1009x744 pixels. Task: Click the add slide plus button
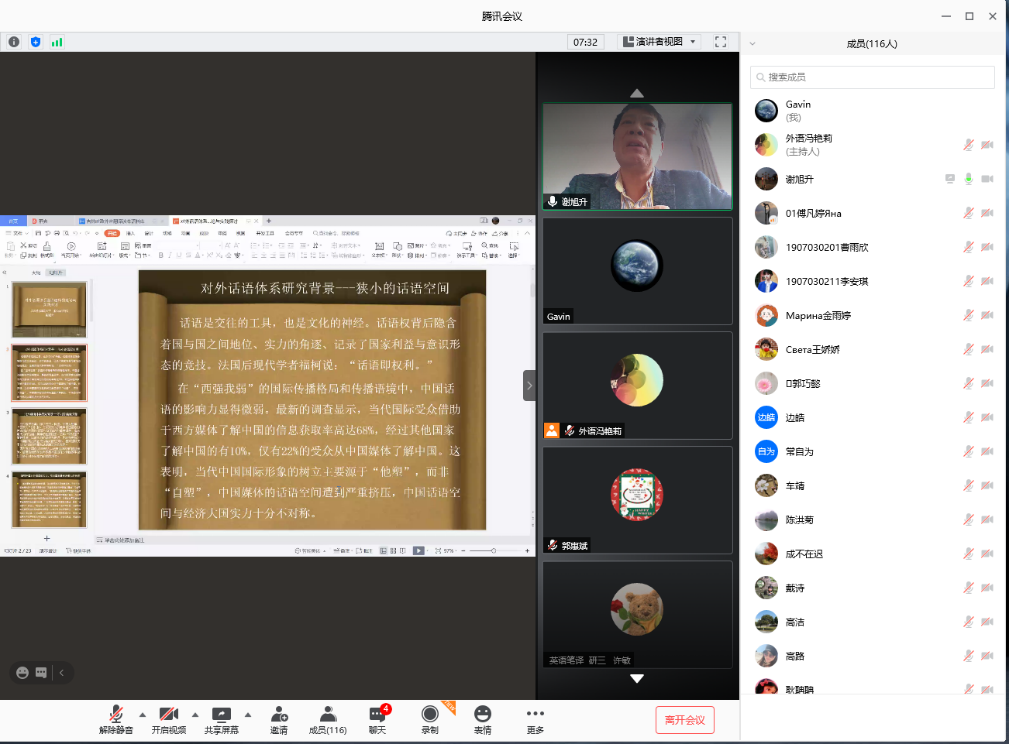pos(46,538)
